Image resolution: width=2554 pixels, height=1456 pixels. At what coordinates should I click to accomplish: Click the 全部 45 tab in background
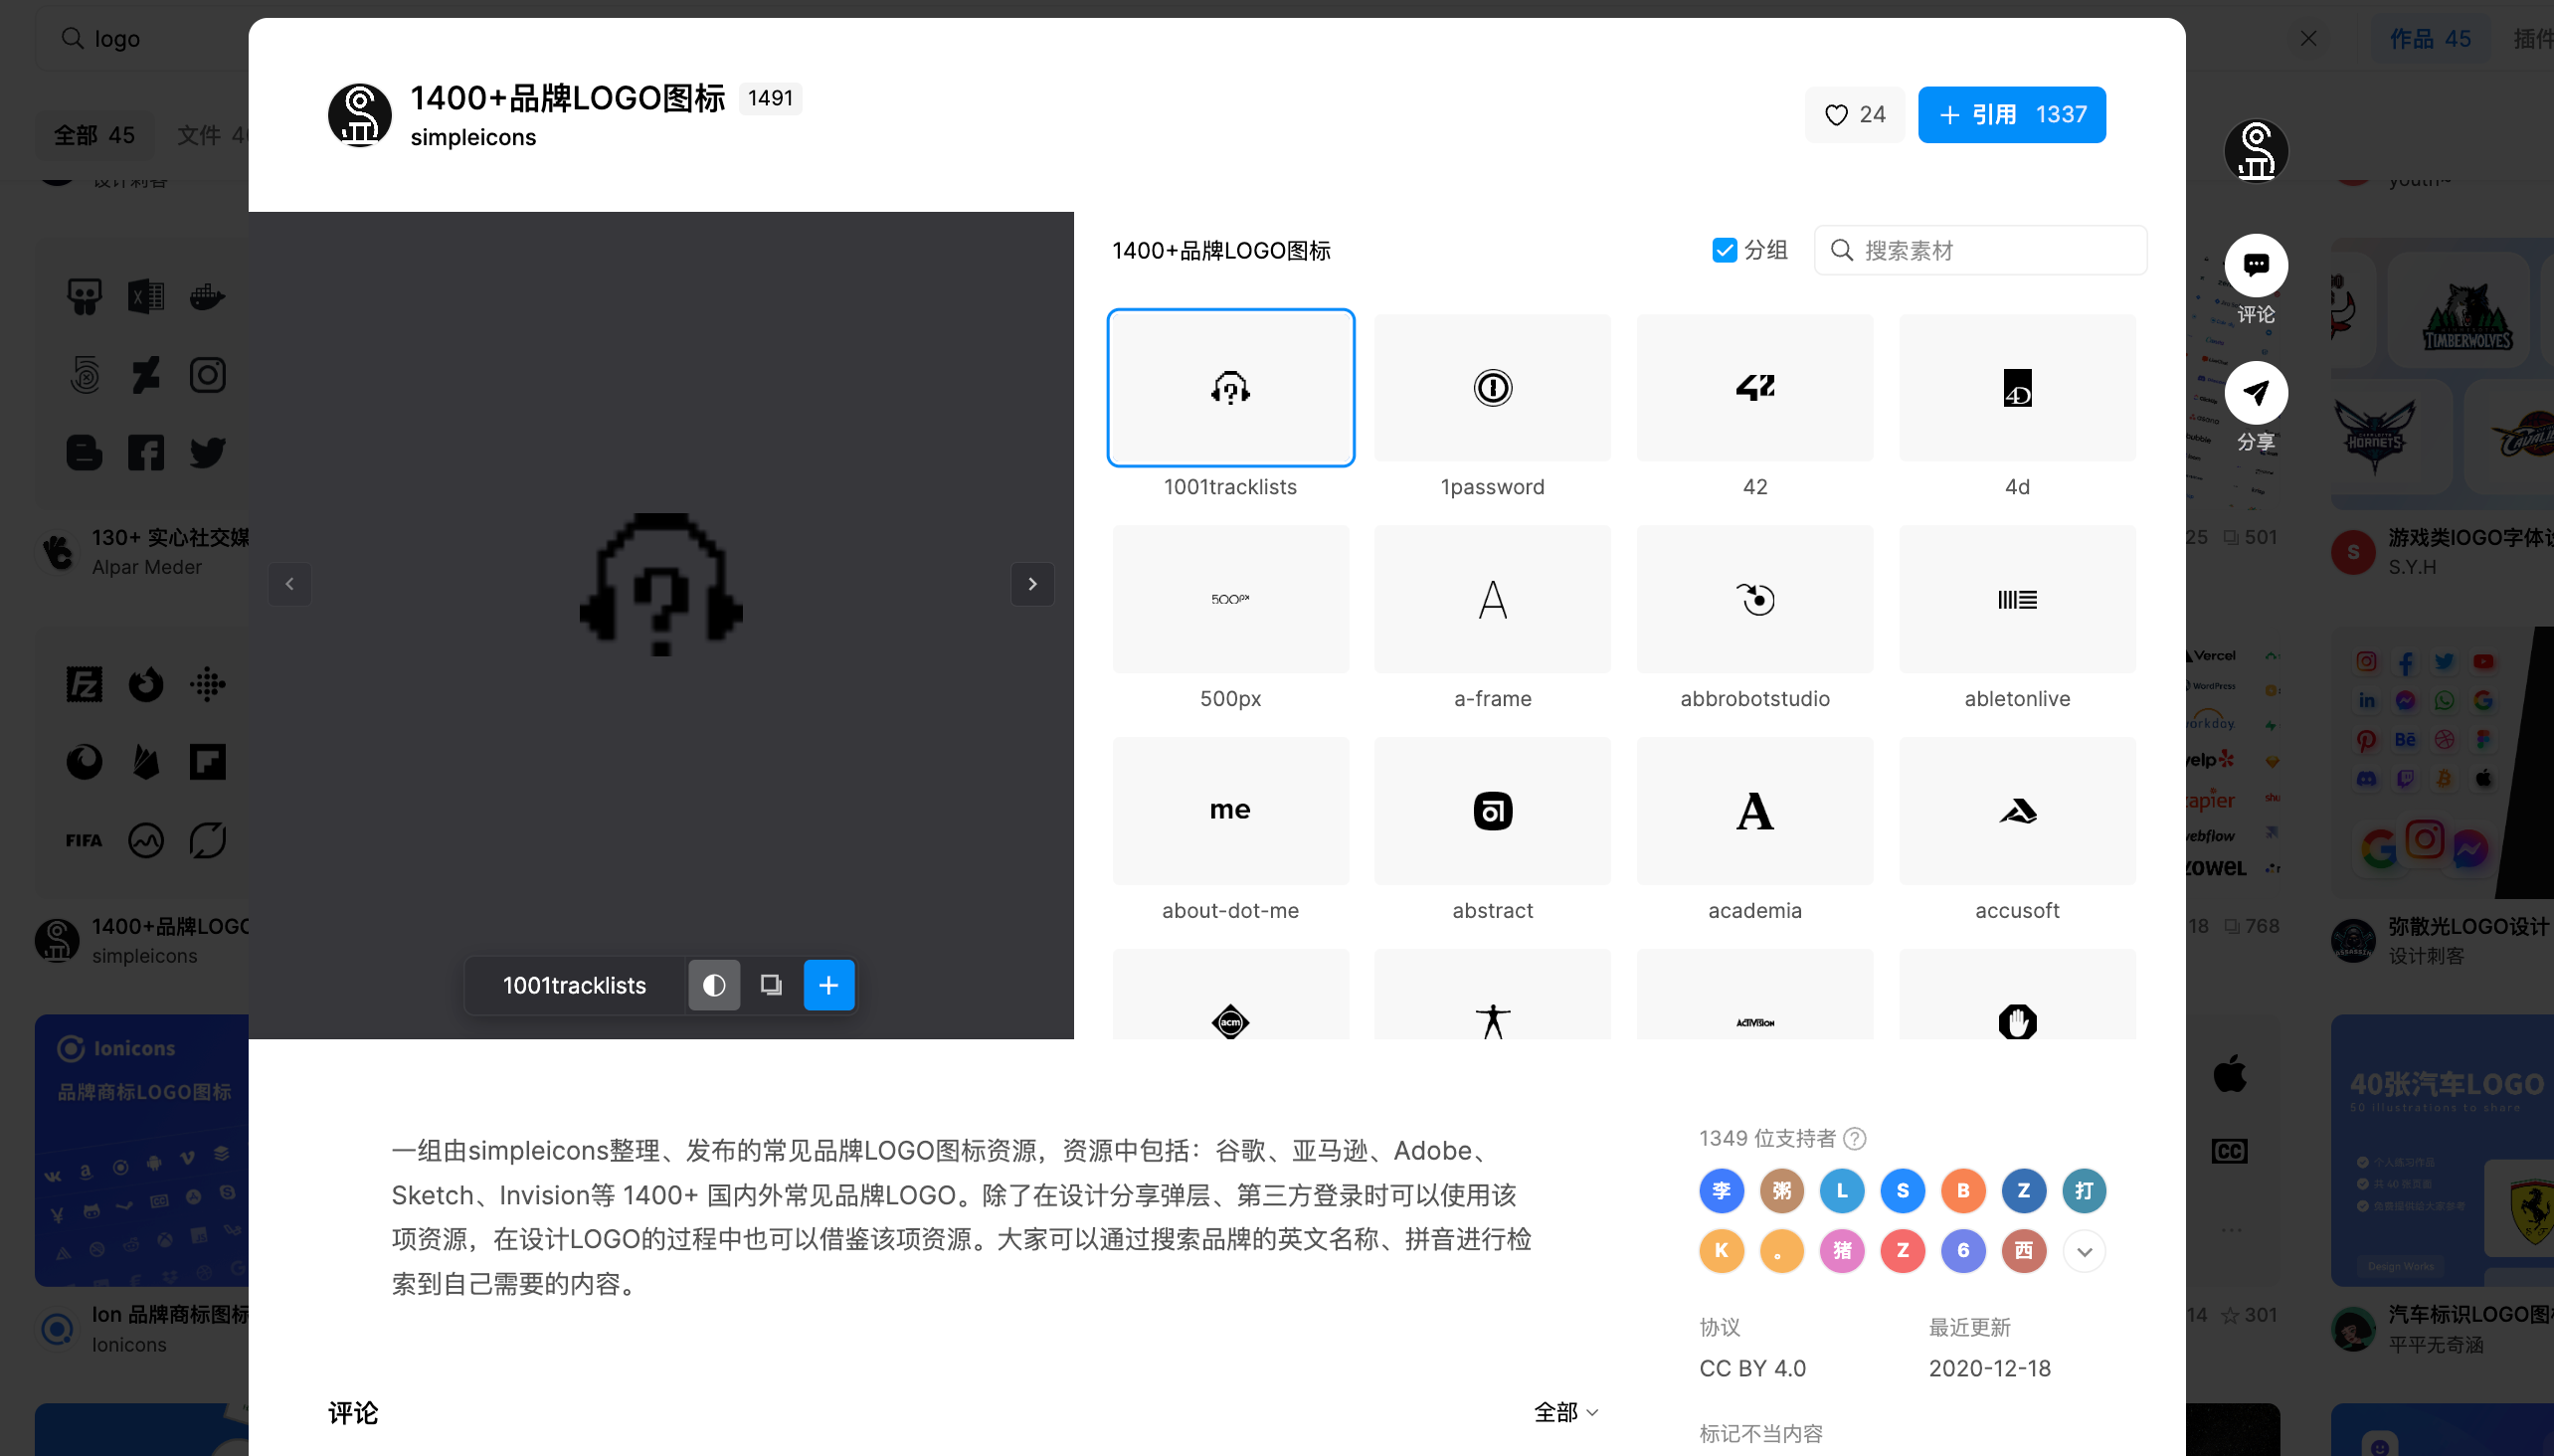pyautogui.click(x=94, y=135)
